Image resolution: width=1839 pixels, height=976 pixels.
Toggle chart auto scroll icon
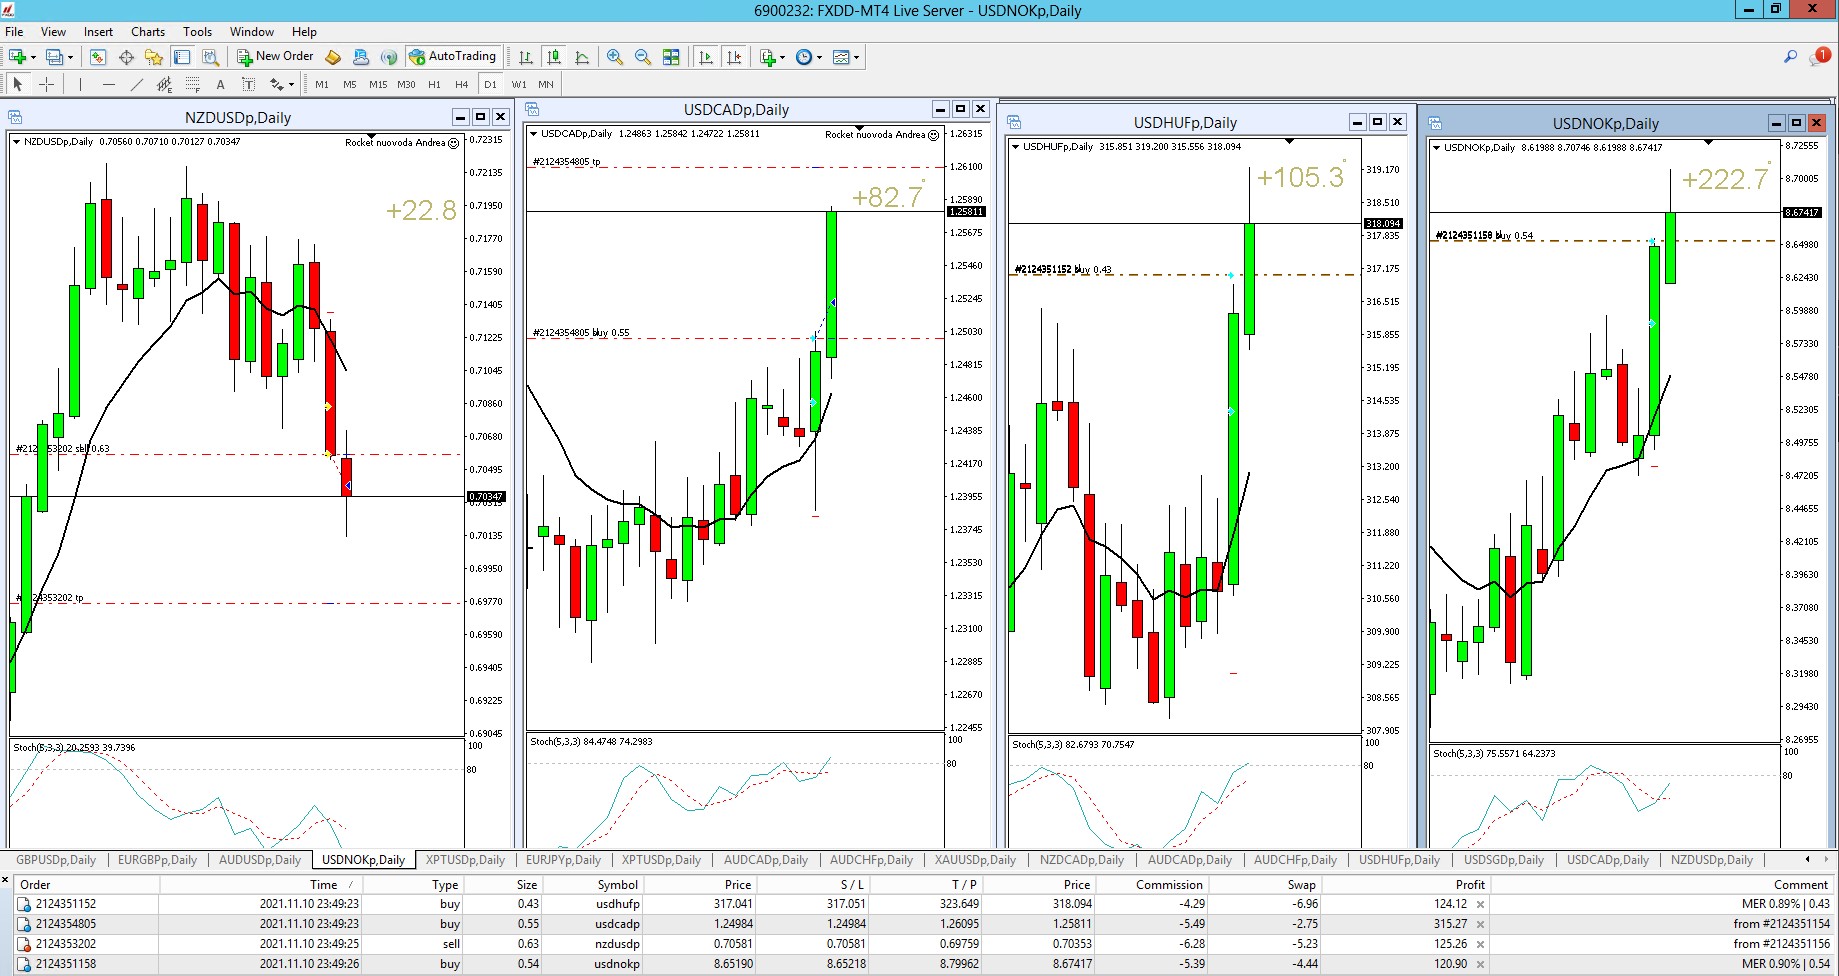click(x=706, y=57)
